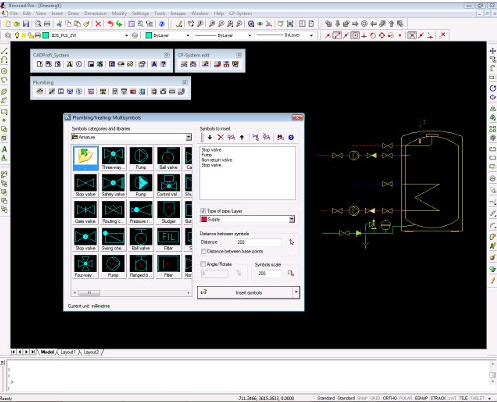Toggle GRID in the status bar
Screen dimensions: 497x402
click(375, 398)
